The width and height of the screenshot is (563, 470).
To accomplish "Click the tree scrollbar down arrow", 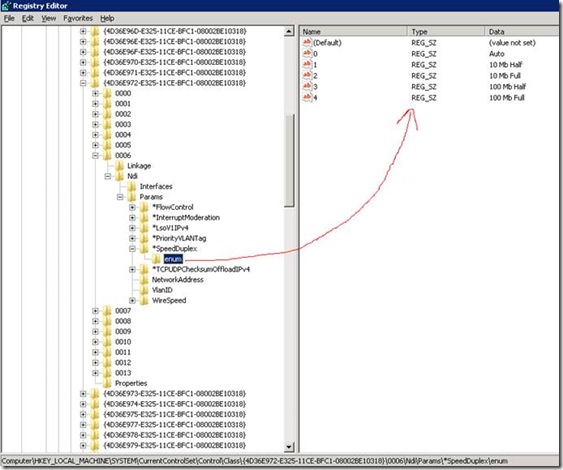I will point(289,447).
